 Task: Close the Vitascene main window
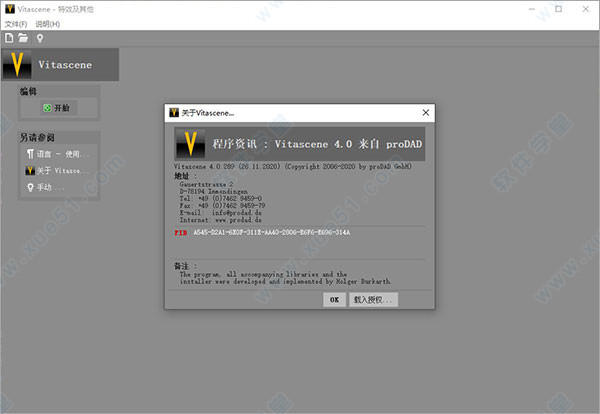(585, 9)
